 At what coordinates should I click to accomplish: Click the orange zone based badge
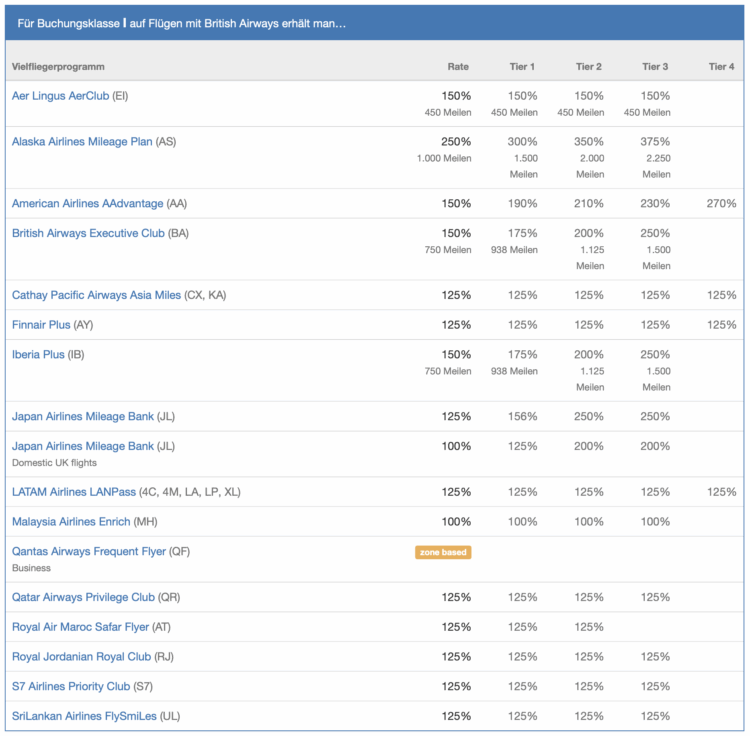click(443, 552)
